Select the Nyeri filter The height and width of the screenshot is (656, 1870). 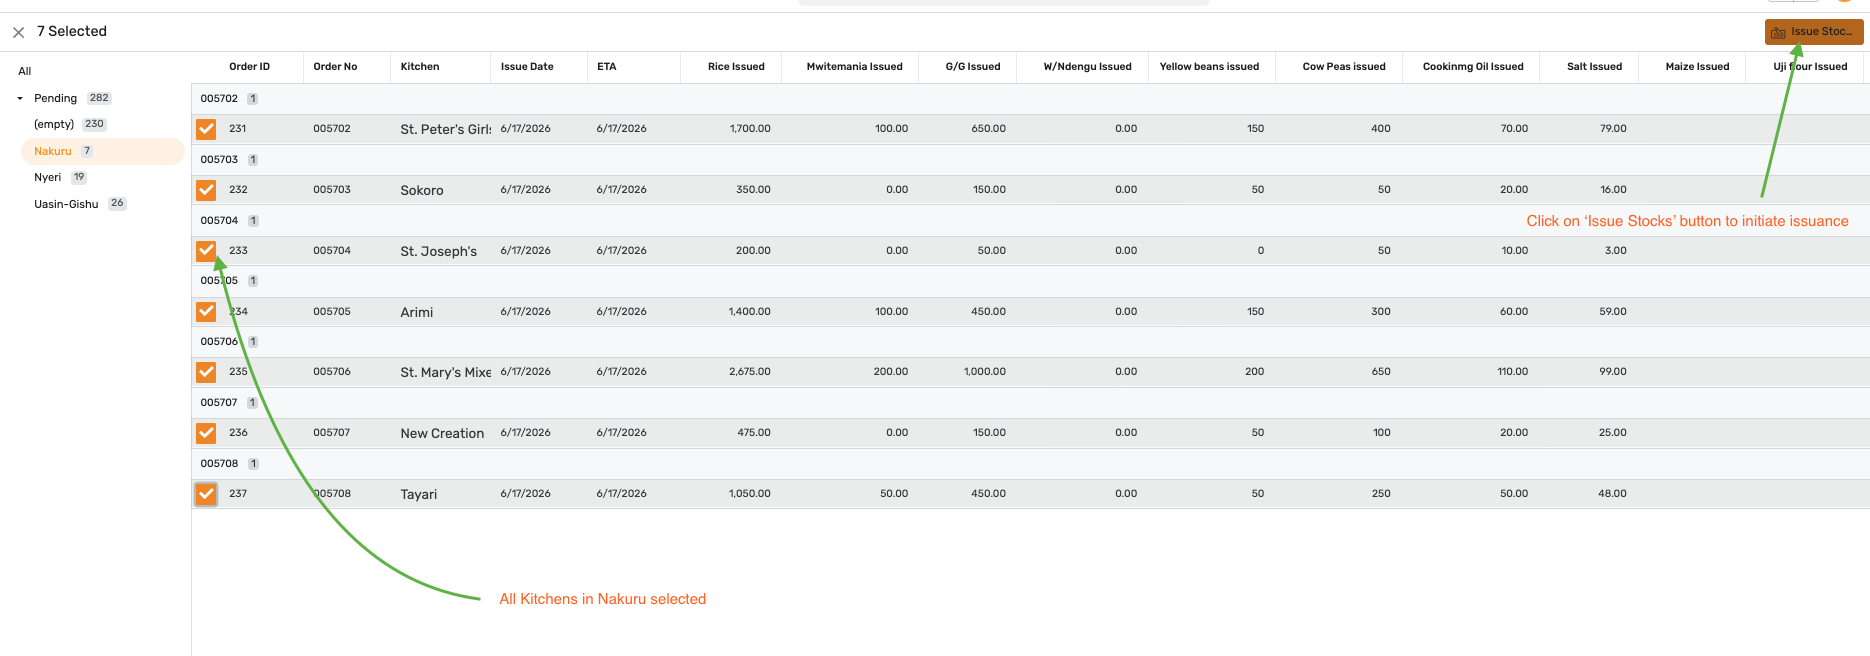pyautogui.click(x=48, y=177)
